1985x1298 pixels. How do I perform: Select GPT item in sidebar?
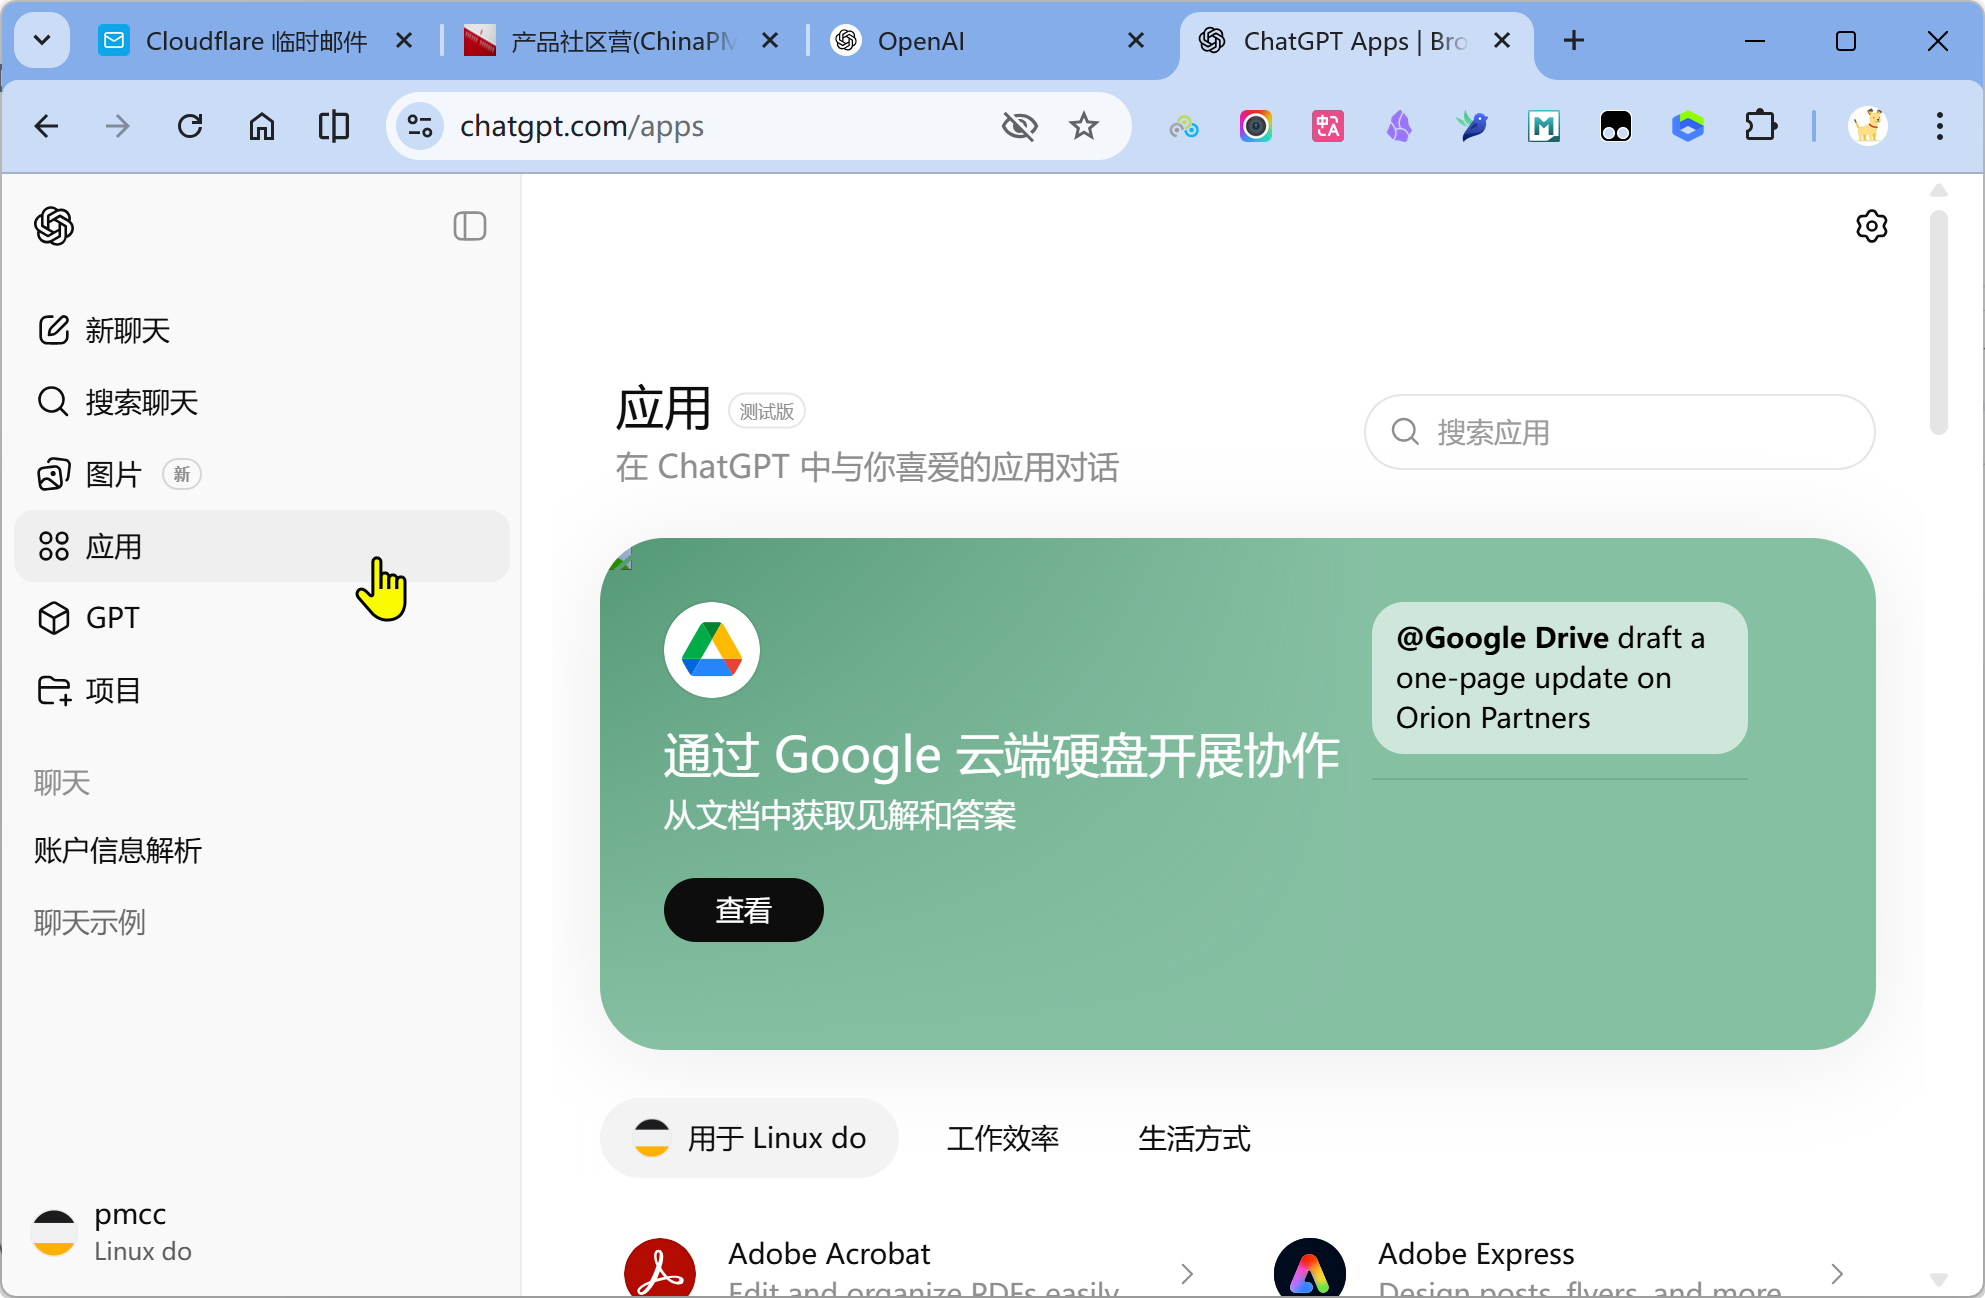tap(112, 618)
